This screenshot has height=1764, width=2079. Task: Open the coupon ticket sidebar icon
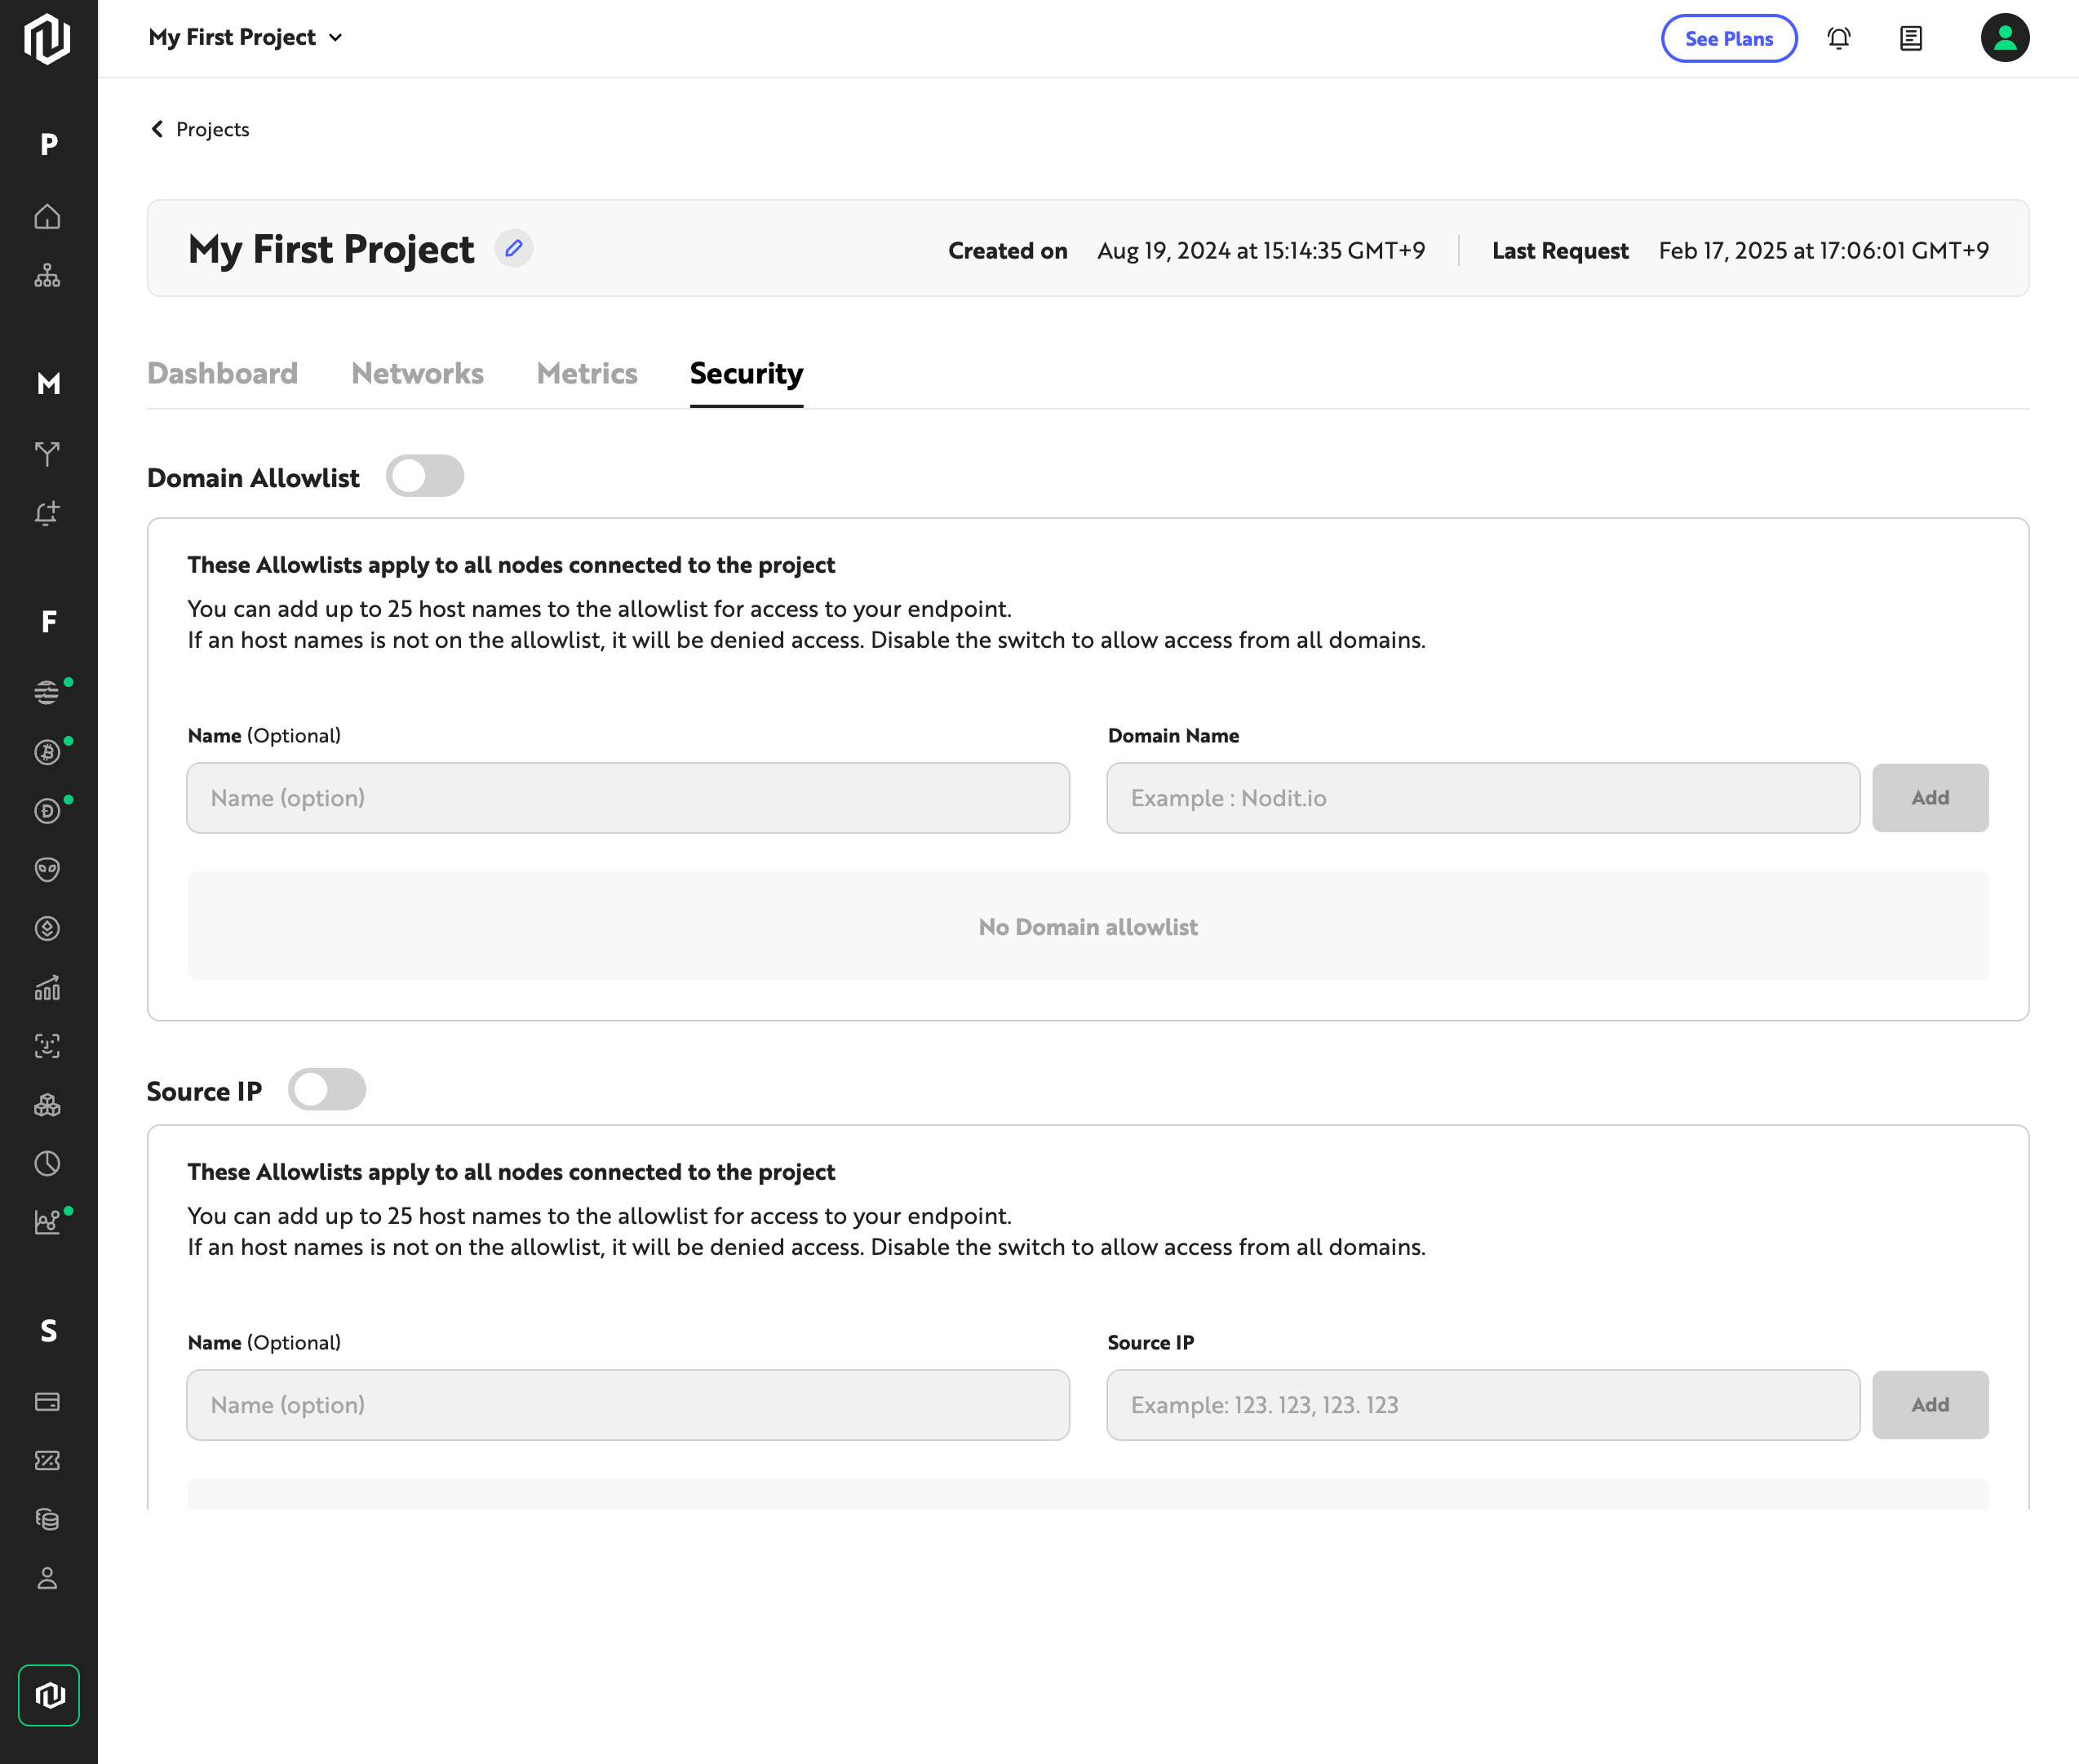47,1461
